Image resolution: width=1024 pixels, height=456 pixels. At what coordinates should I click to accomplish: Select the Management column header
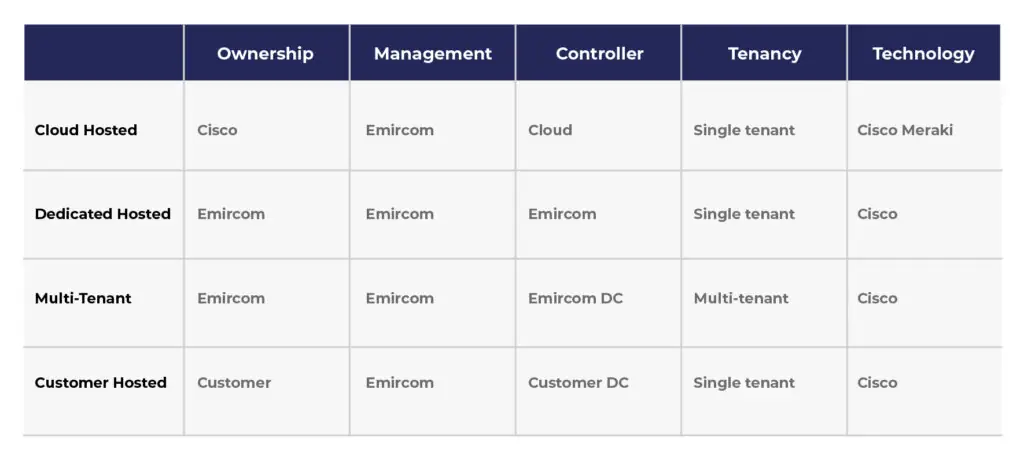point(432,54)
